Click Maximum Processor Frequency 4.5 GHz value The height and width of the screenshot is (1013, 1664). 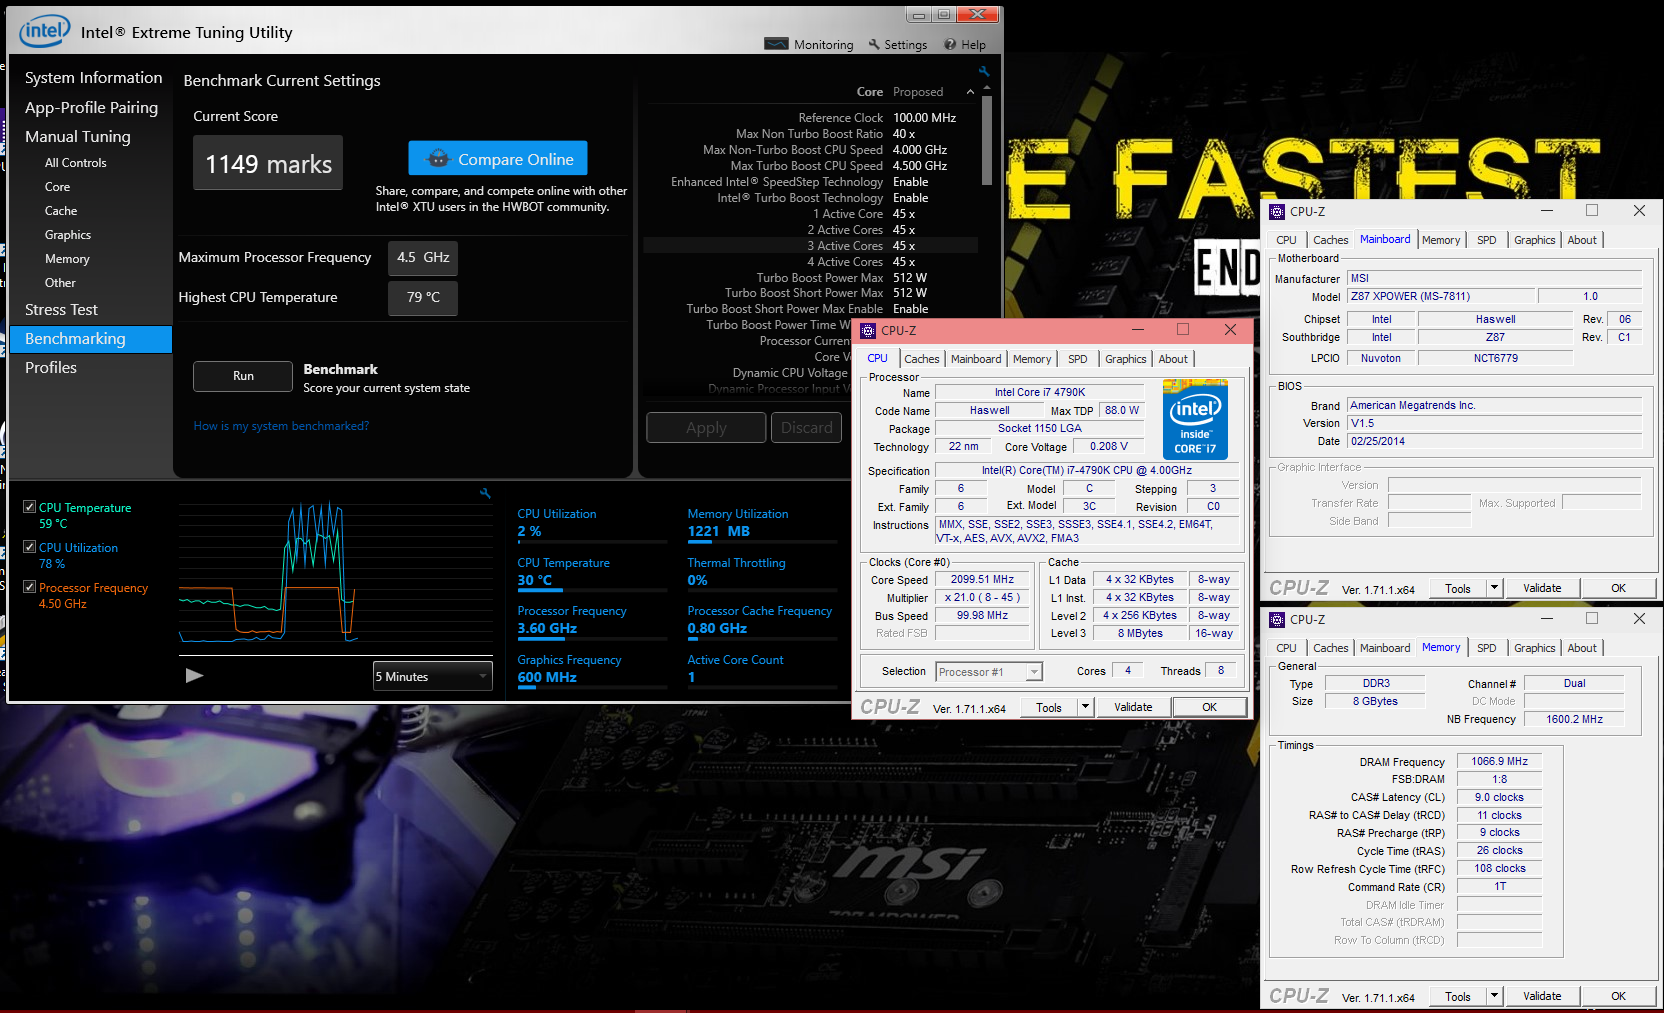pos(423,257)
